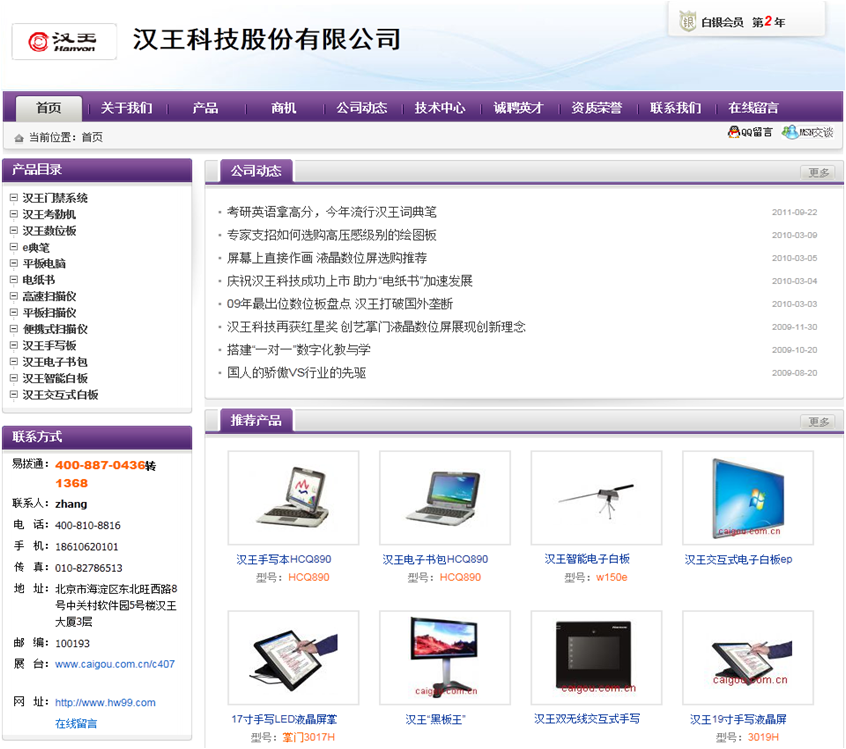The width and height of the screenshot is (846, 749).
Task: Click 汉王“黑板王” product title link
Action: [x=435, y=719]
